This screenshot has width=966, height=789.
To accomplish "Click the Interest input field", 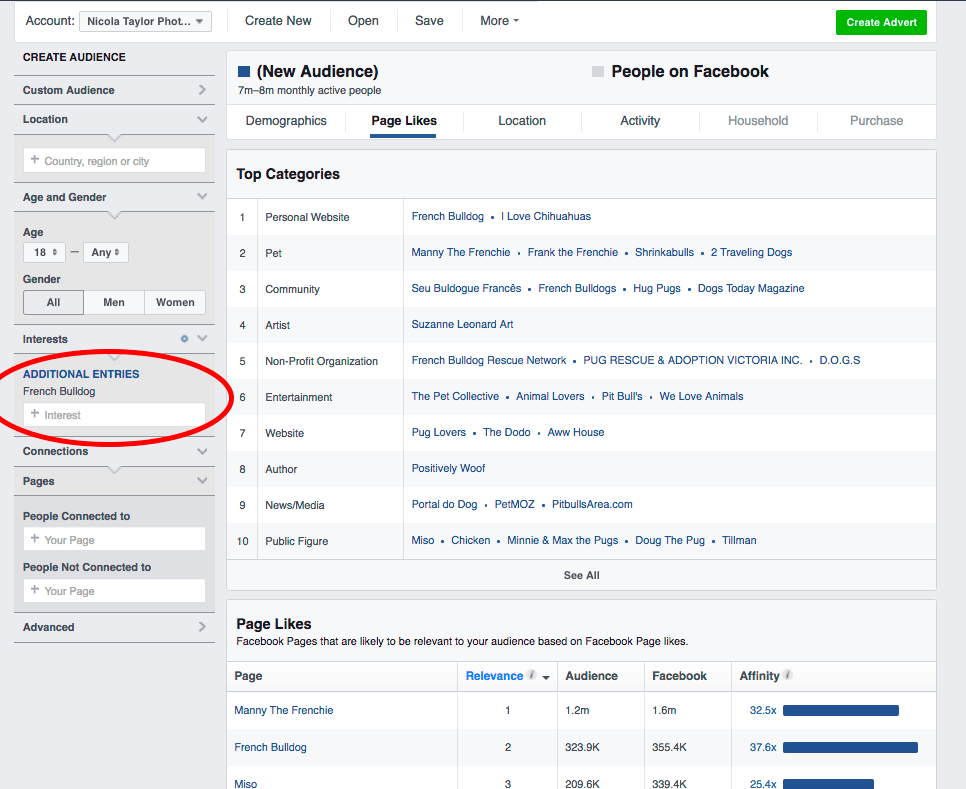I will [115, 415].
